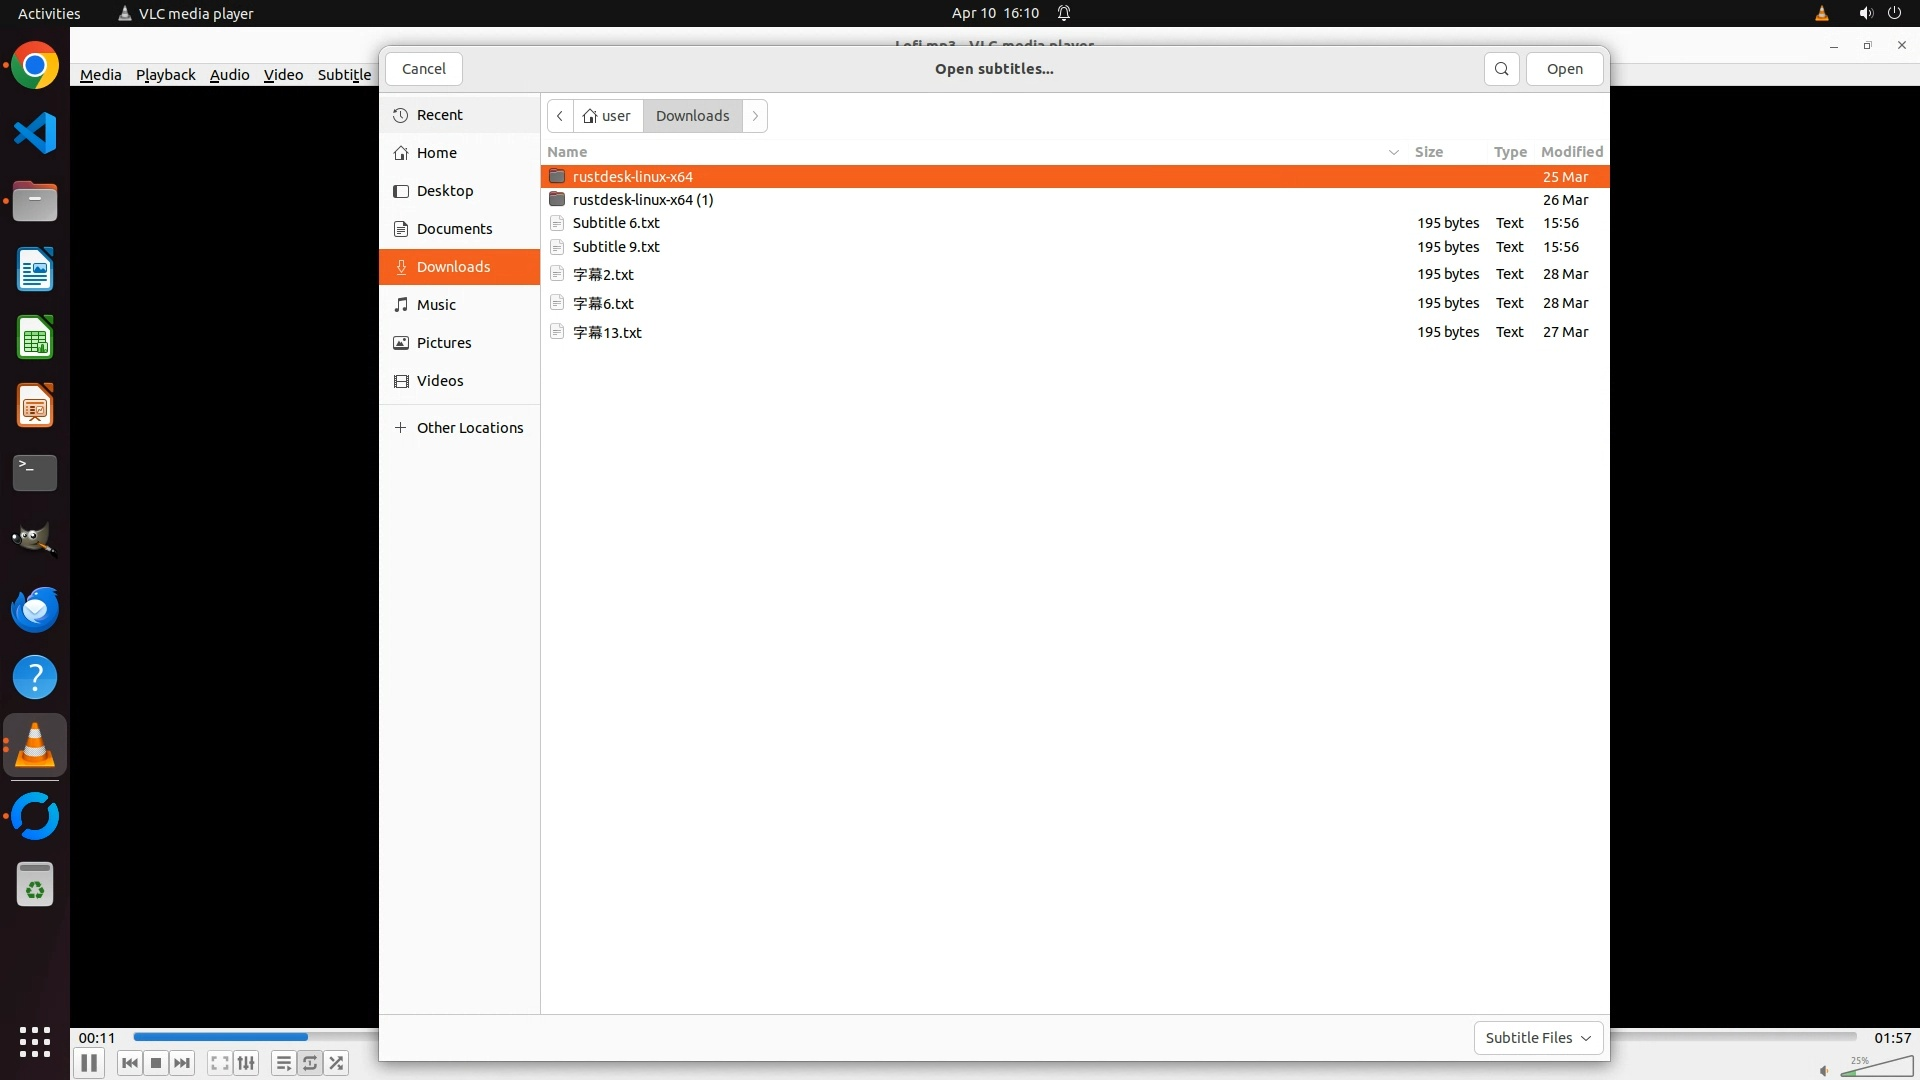This screenshot has width=1920, height=1080.
Task: Click the stop playback button
Action: [x=156, y=1063]
